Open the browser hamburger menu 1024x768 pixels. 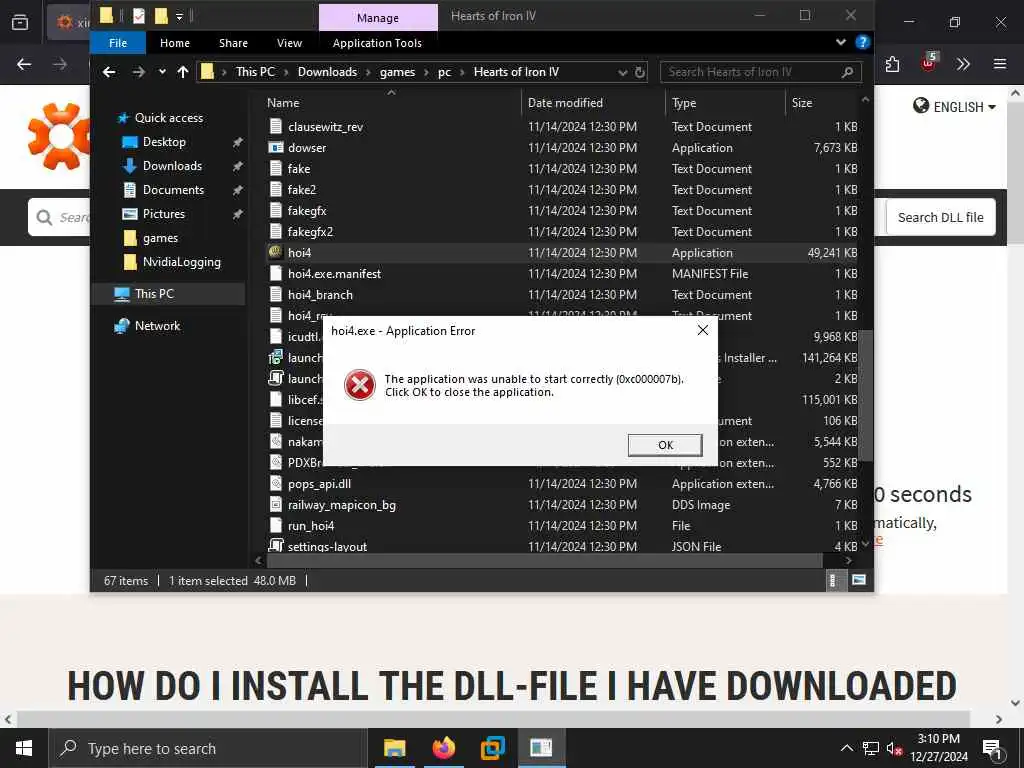[x=999, y=64]
